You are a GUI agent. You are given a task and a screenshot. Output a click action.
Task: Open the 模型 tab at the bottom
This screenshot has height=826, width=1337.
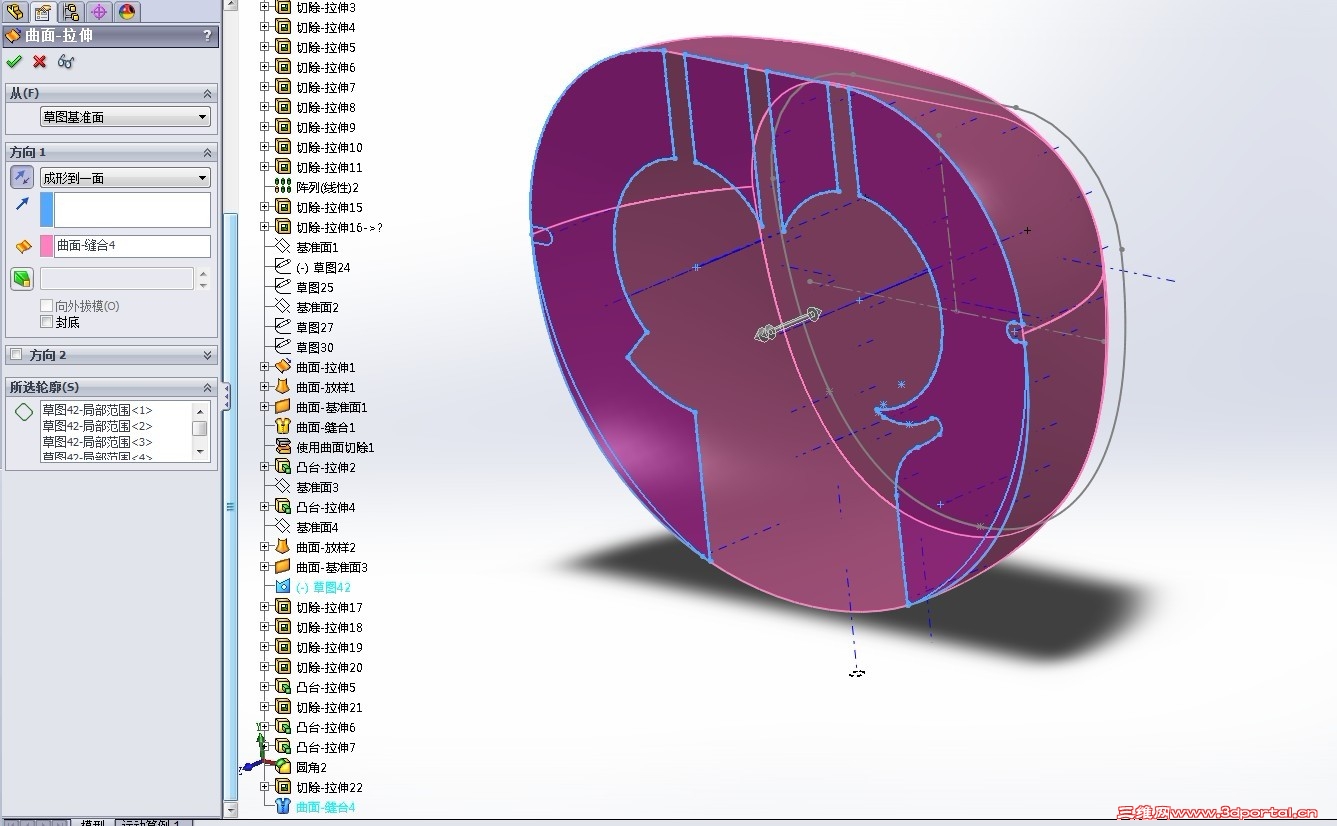(93, 821)
